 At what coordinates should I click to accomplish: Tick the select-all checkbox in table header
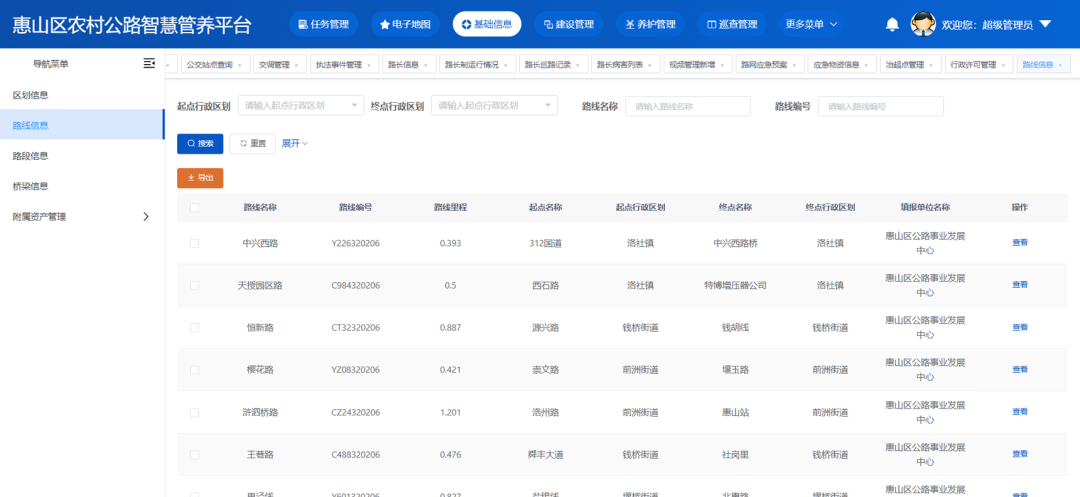[194, 207]
